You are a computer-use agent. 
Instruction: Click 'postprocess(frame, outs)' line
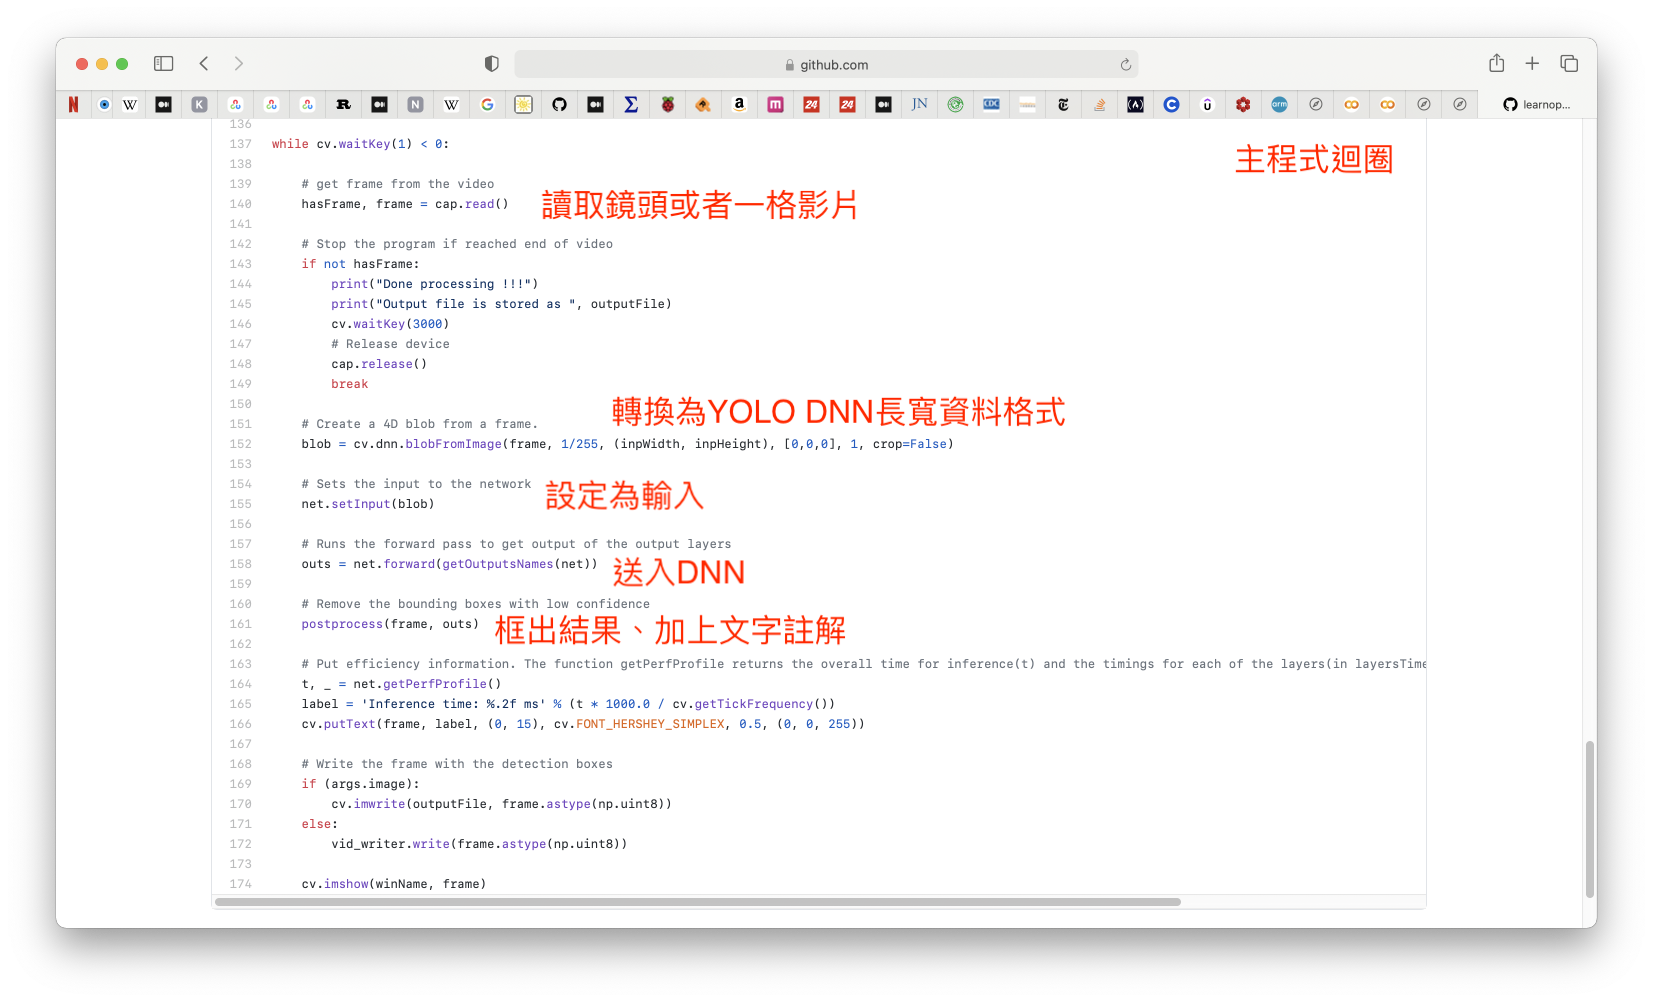[390, 624]
